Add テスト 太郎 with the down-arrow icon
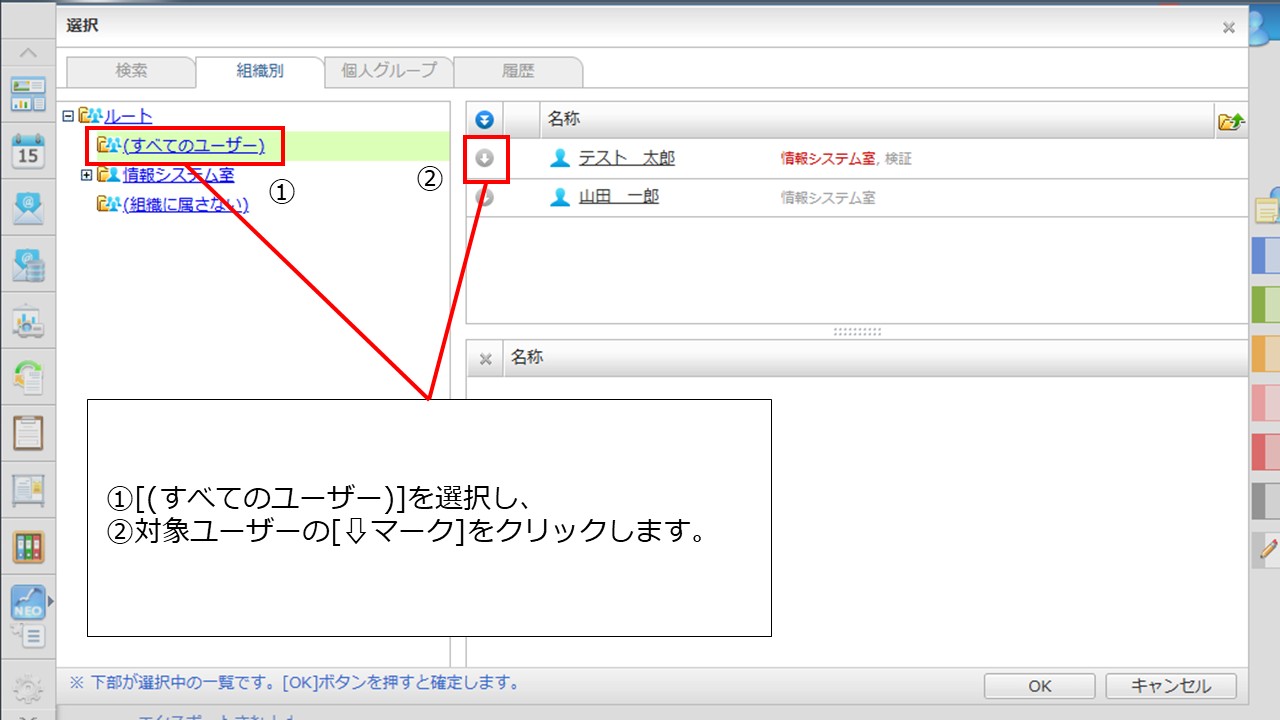The height and width of the screenshot is (720, 1280). pos(485,158)
